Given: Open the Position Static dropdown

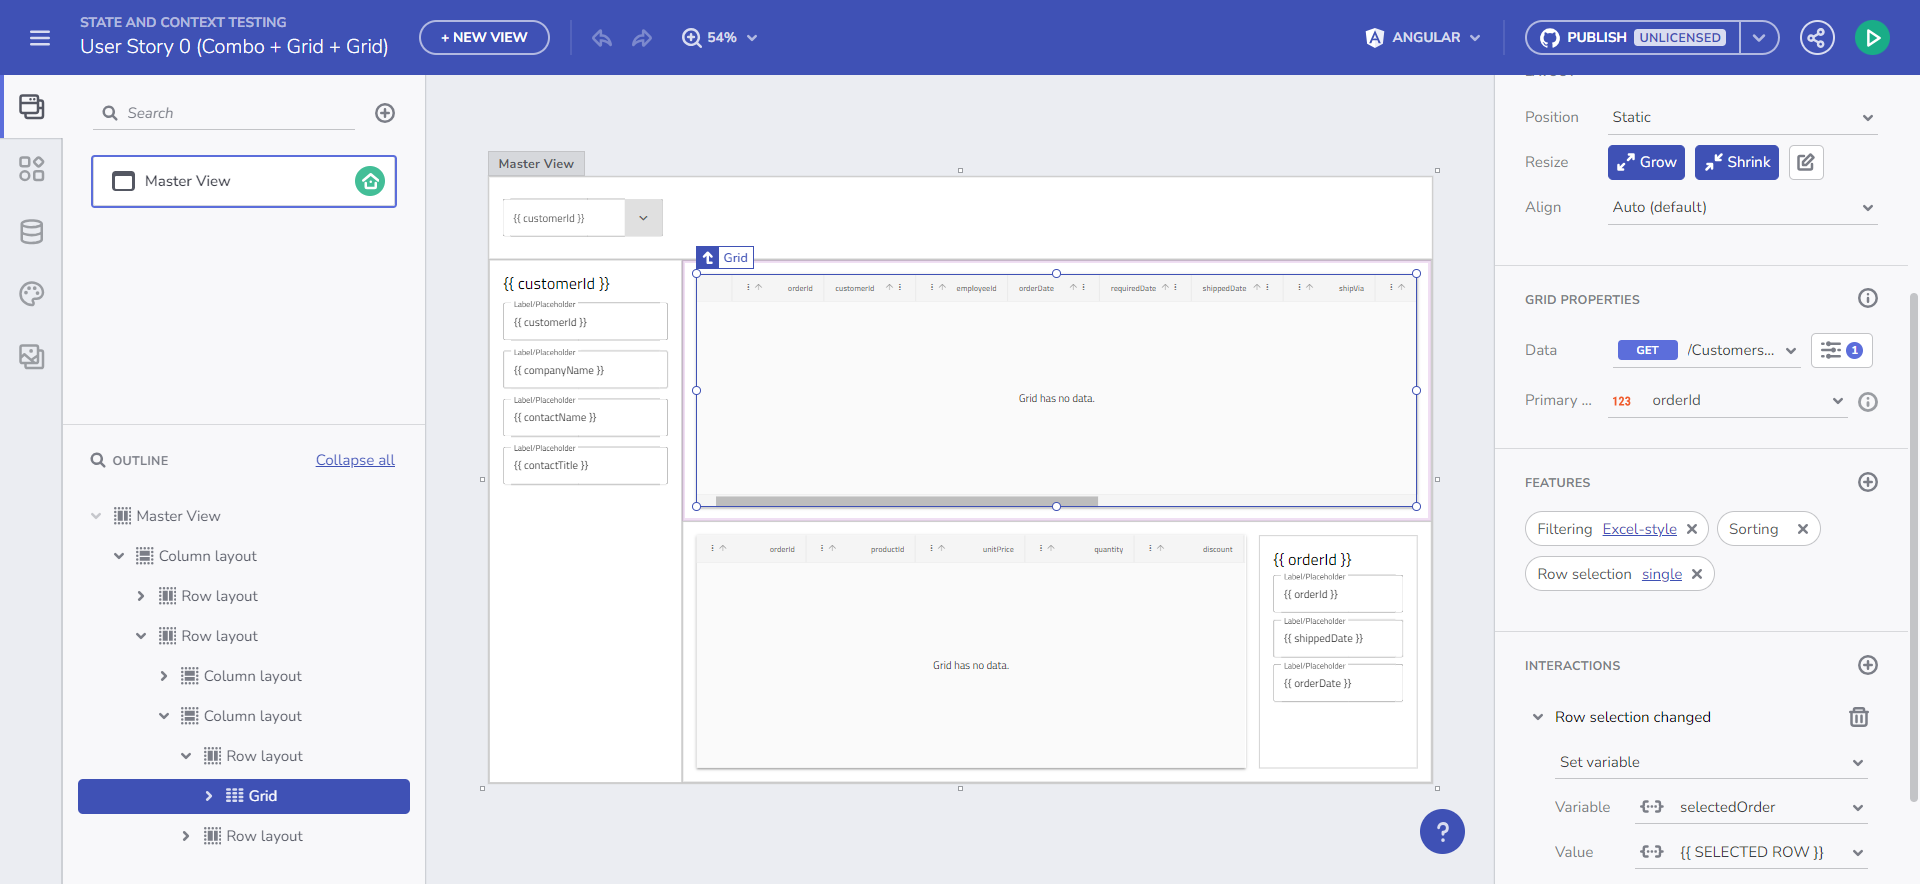Looking at the screenshot, I should coord(1741,117).
